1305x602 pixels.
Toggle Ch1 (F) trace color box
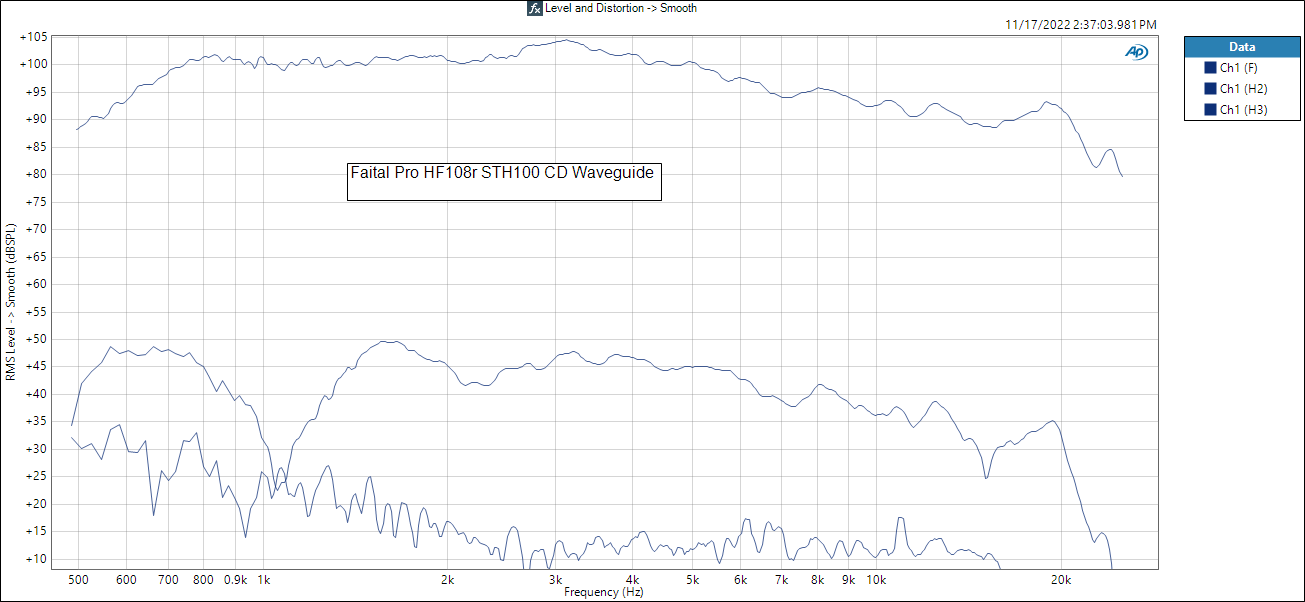pyautogui.click(x=1211, y=68)
